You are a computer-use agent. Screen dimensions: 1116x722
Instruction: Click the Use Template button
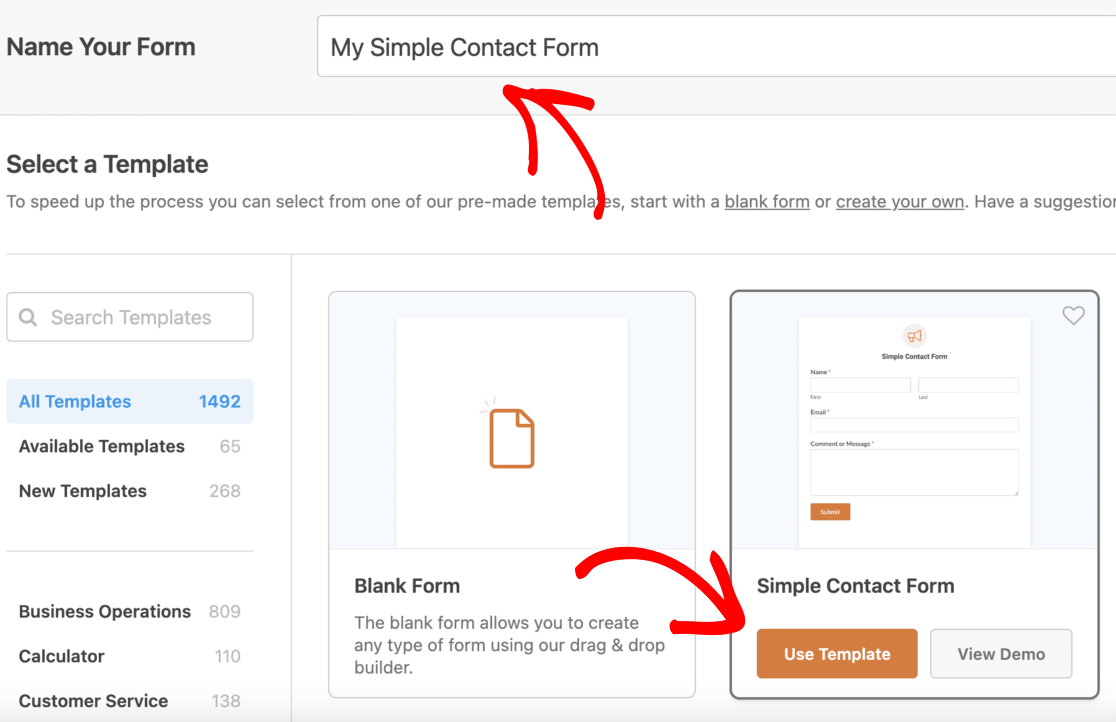(836, 653)
